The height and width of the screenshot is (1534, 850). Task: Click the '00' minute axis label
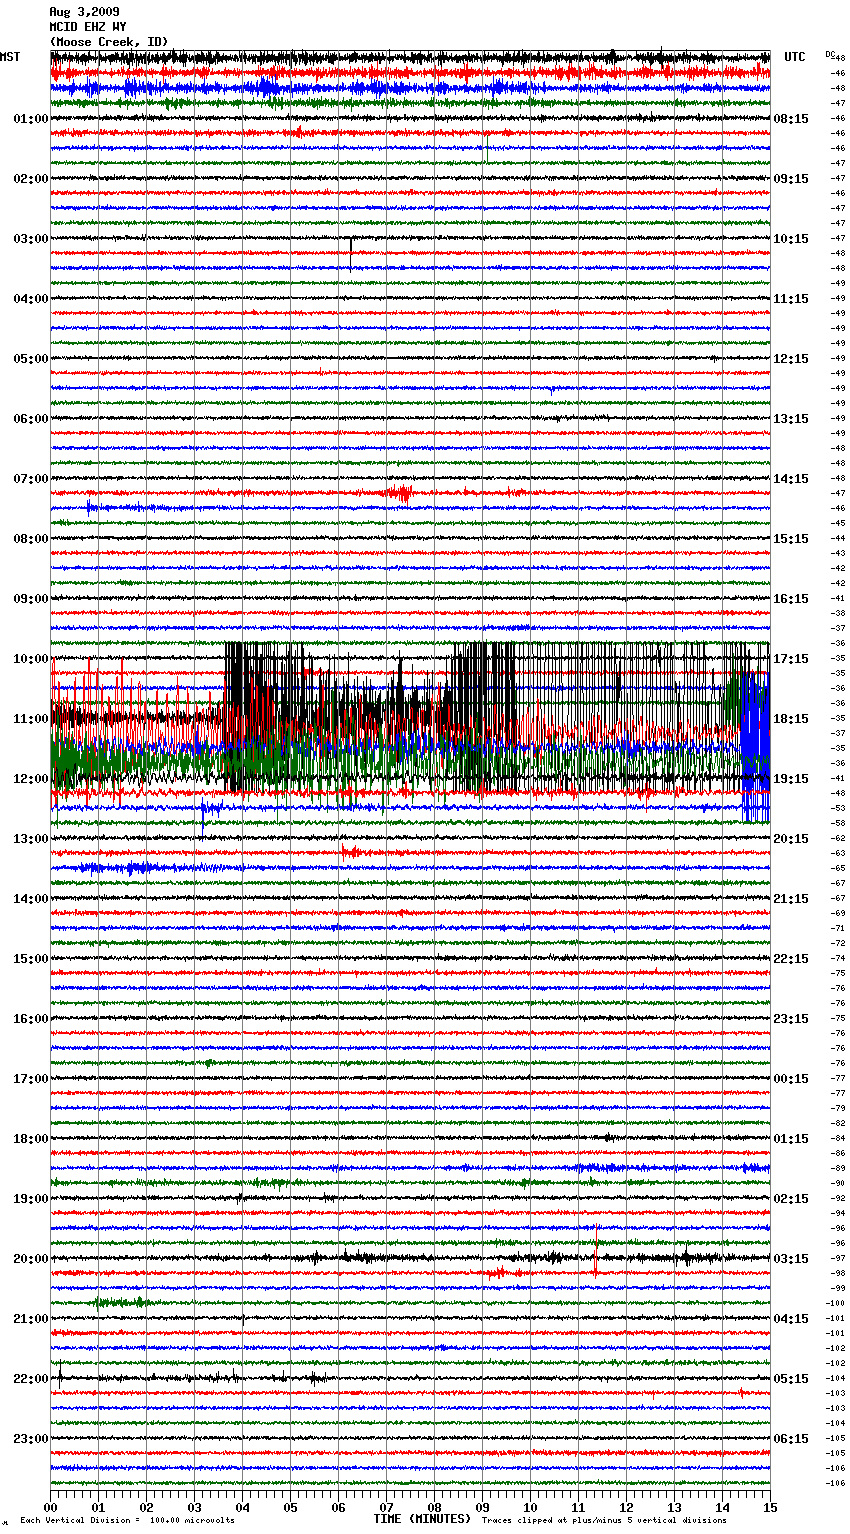[50, 1507]
